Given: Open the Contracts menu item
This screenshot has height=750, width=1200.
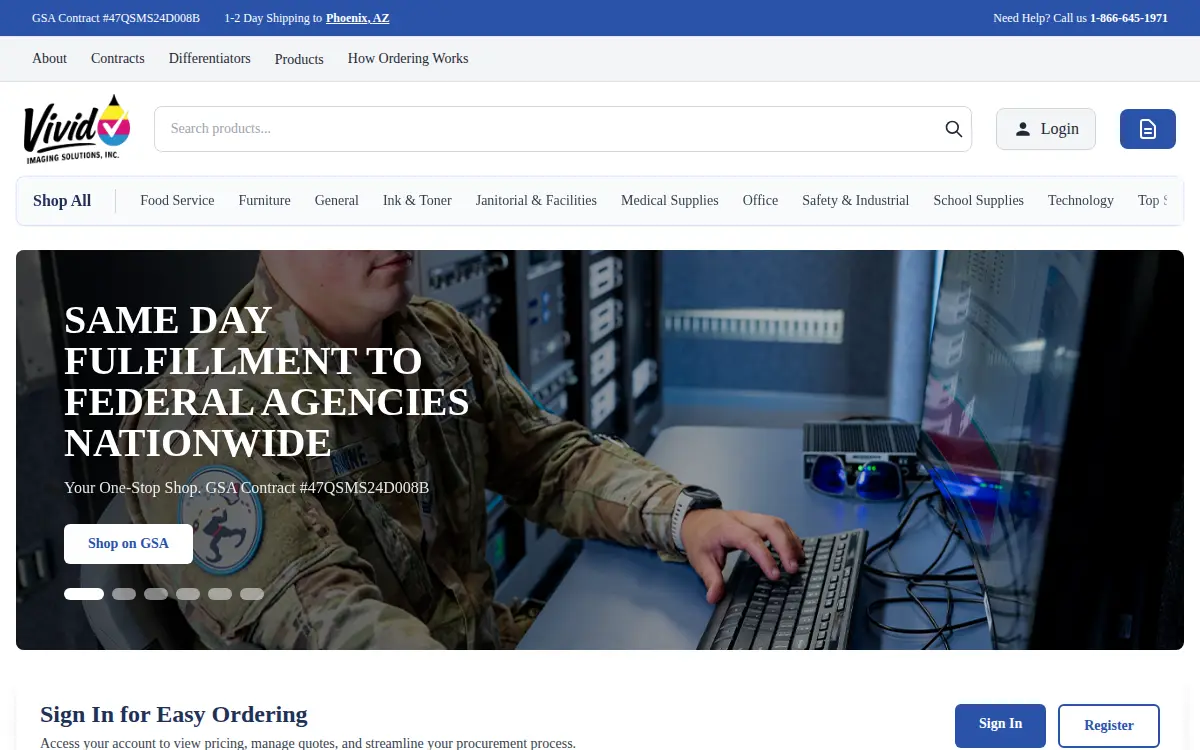Looking at the screenshot, I should point(118,58).
